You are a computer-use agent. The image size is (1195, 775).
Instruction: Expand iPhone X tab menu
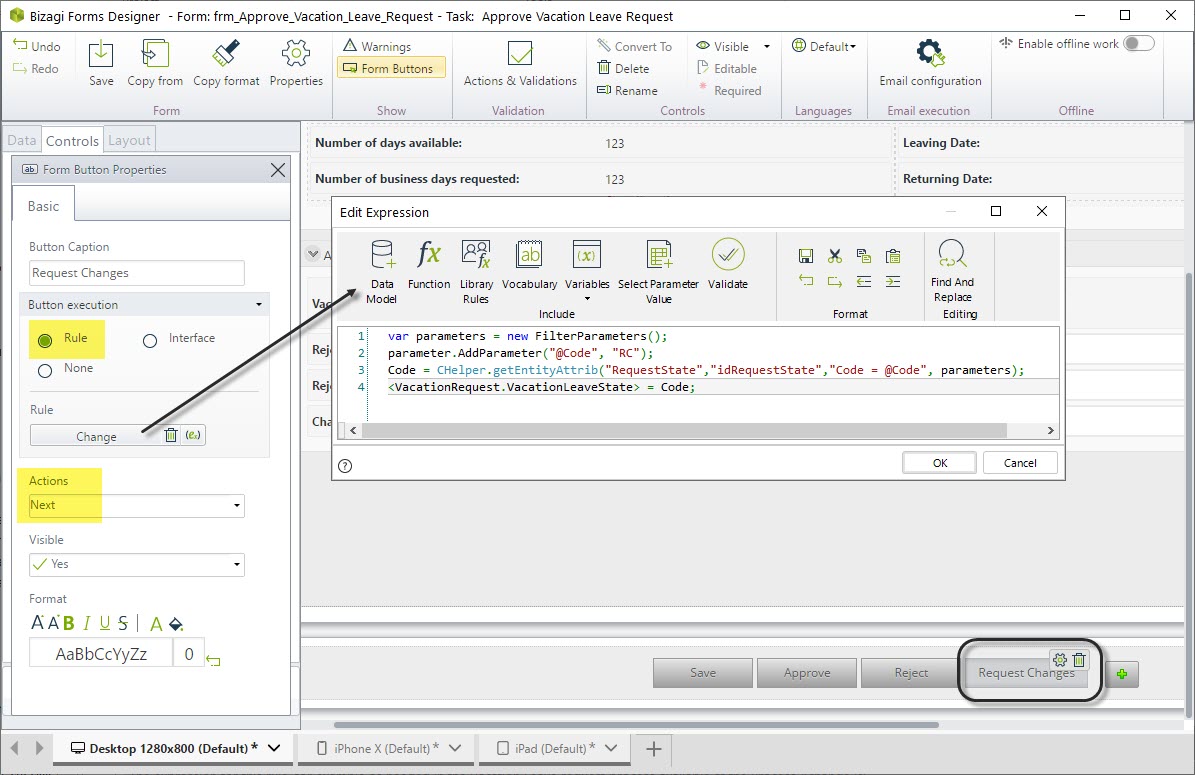click(x=455, y=748)
